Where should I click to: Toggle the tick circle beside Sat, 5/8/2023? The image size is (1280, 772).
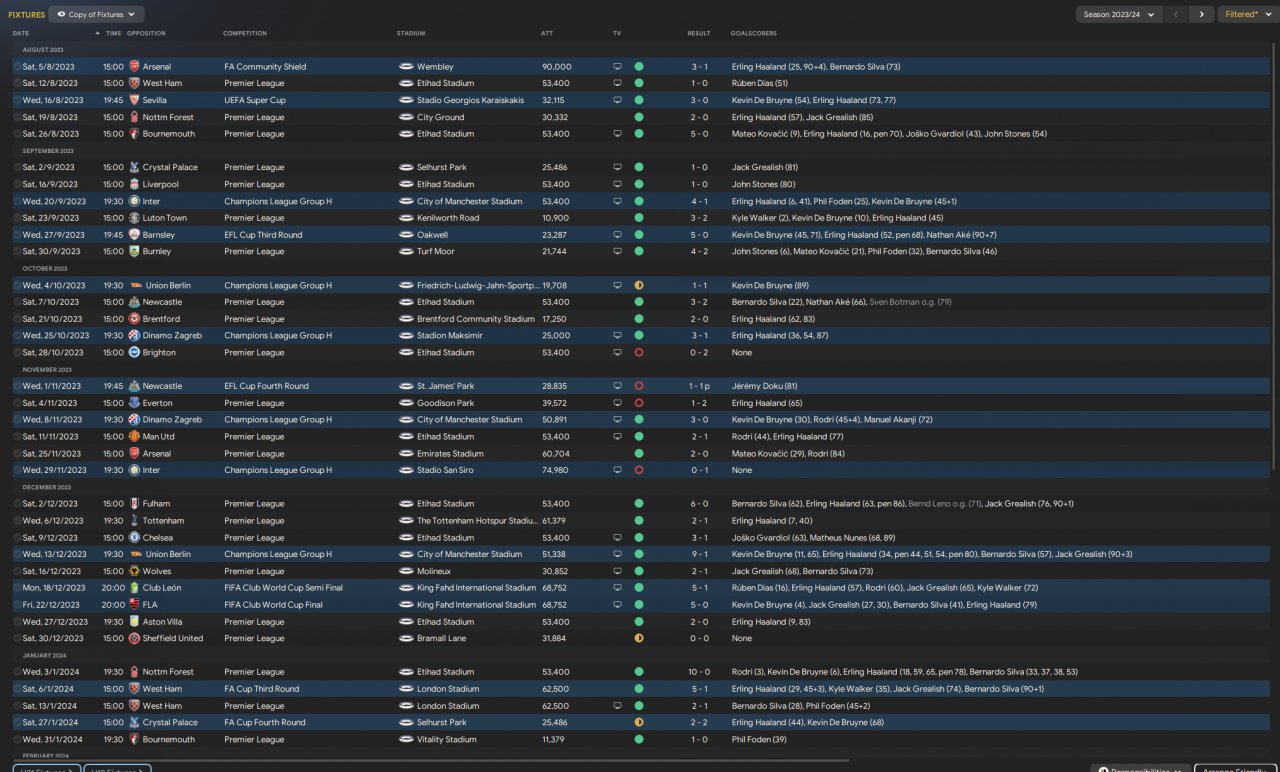coord(17,67)
